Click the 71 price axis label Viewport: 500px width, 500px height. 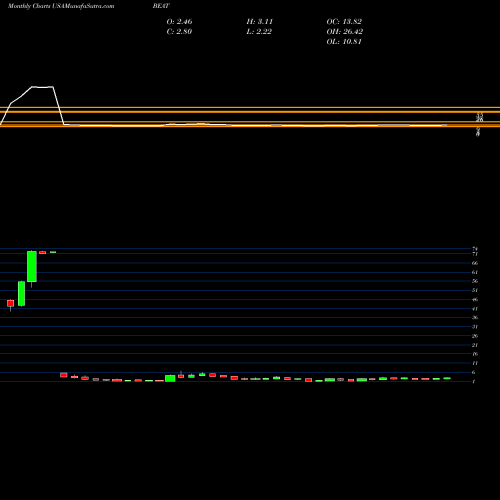[x=475, y=254]
